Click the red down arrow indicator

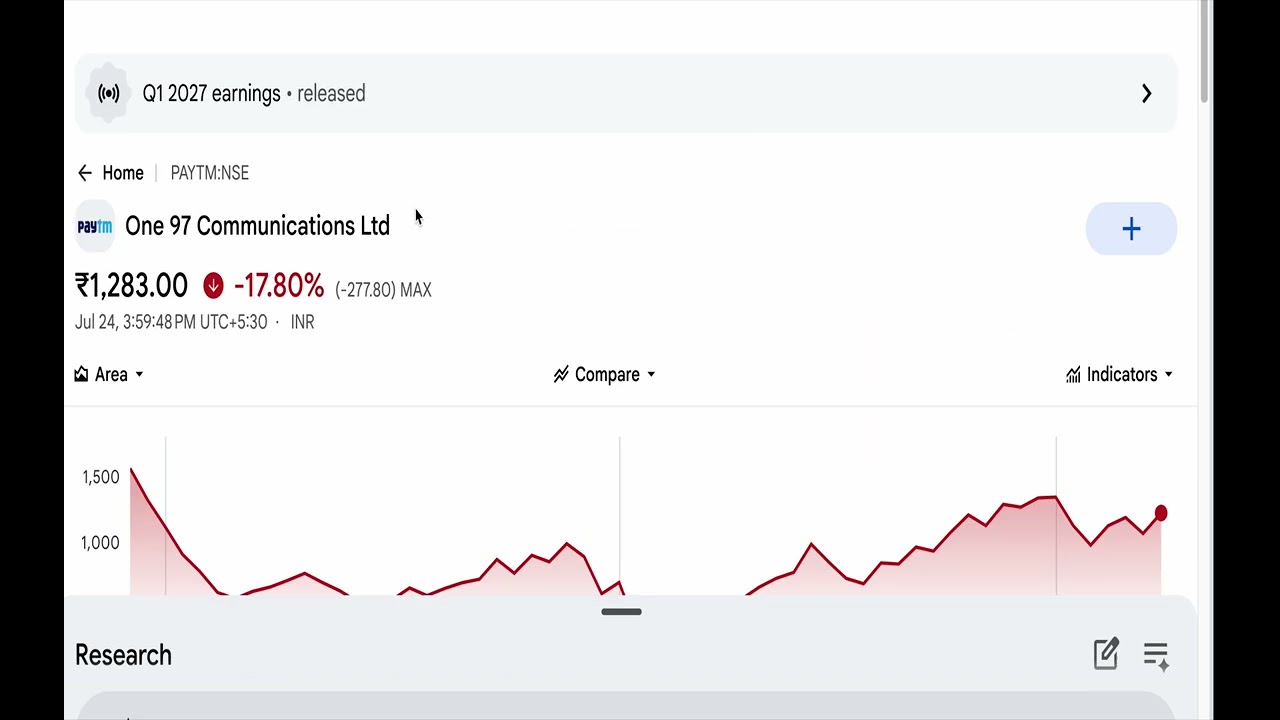coord(213,287)
